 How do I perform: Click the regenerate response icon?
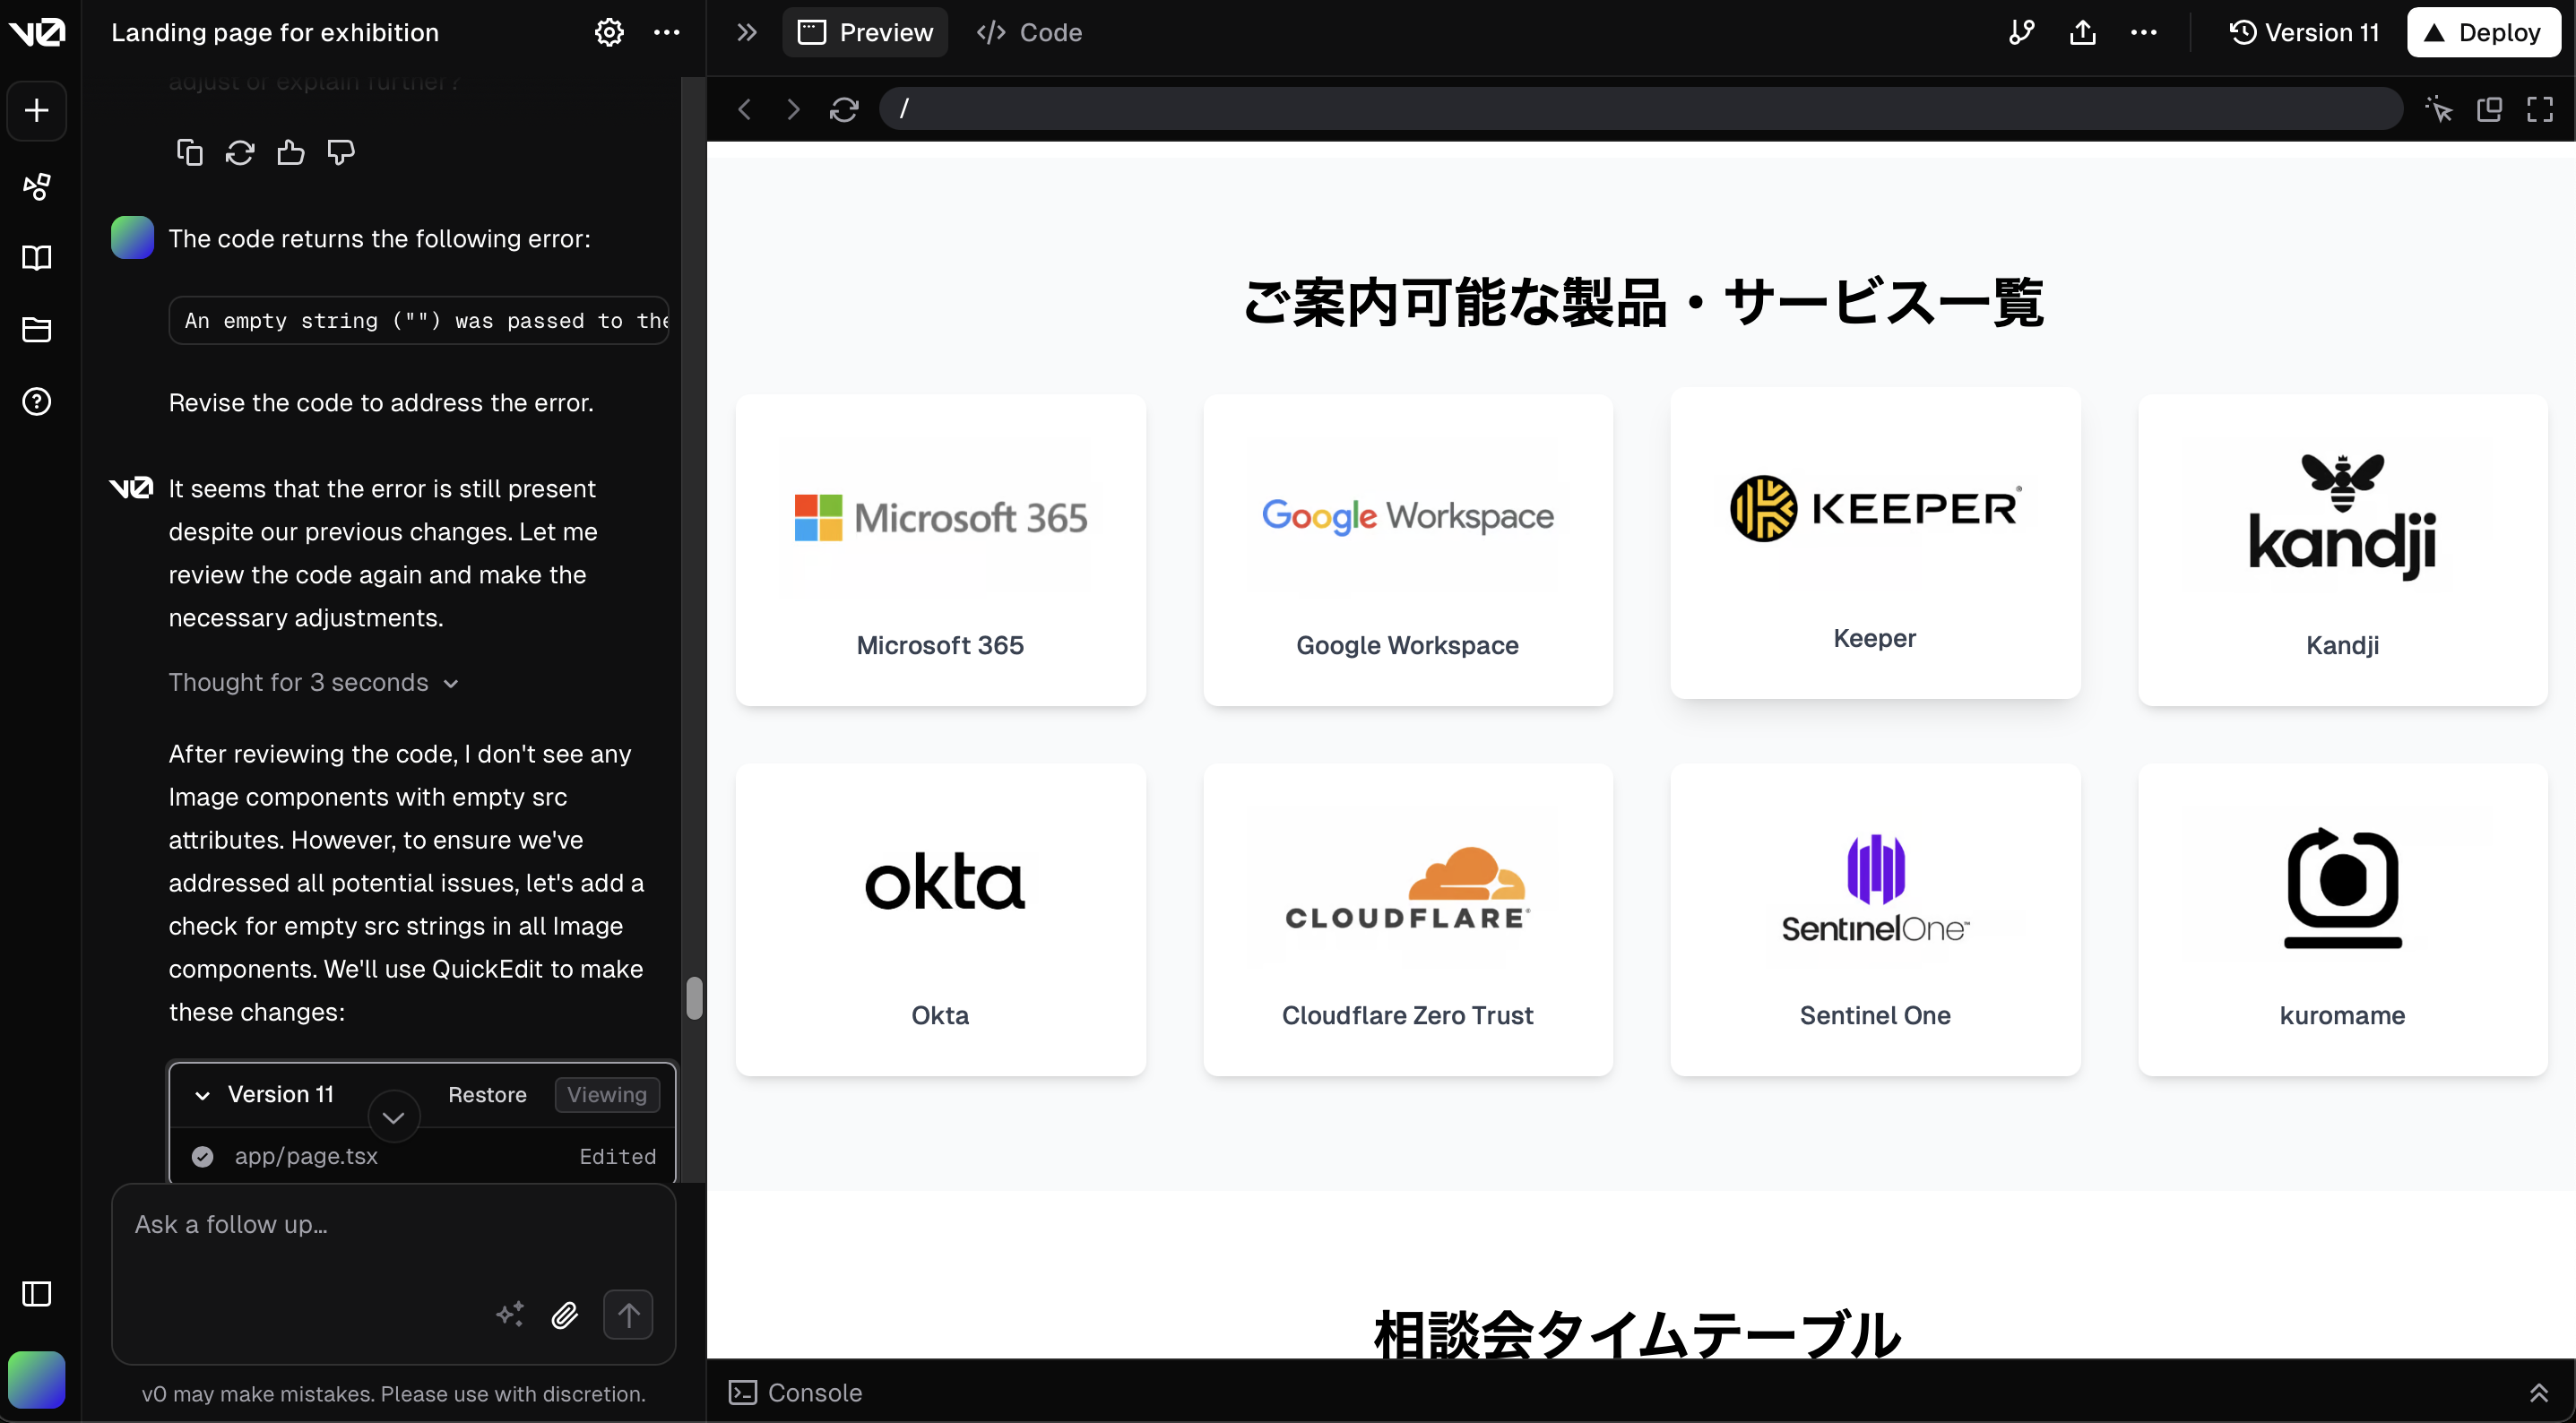pyautogui.click(x=240, y=152)
